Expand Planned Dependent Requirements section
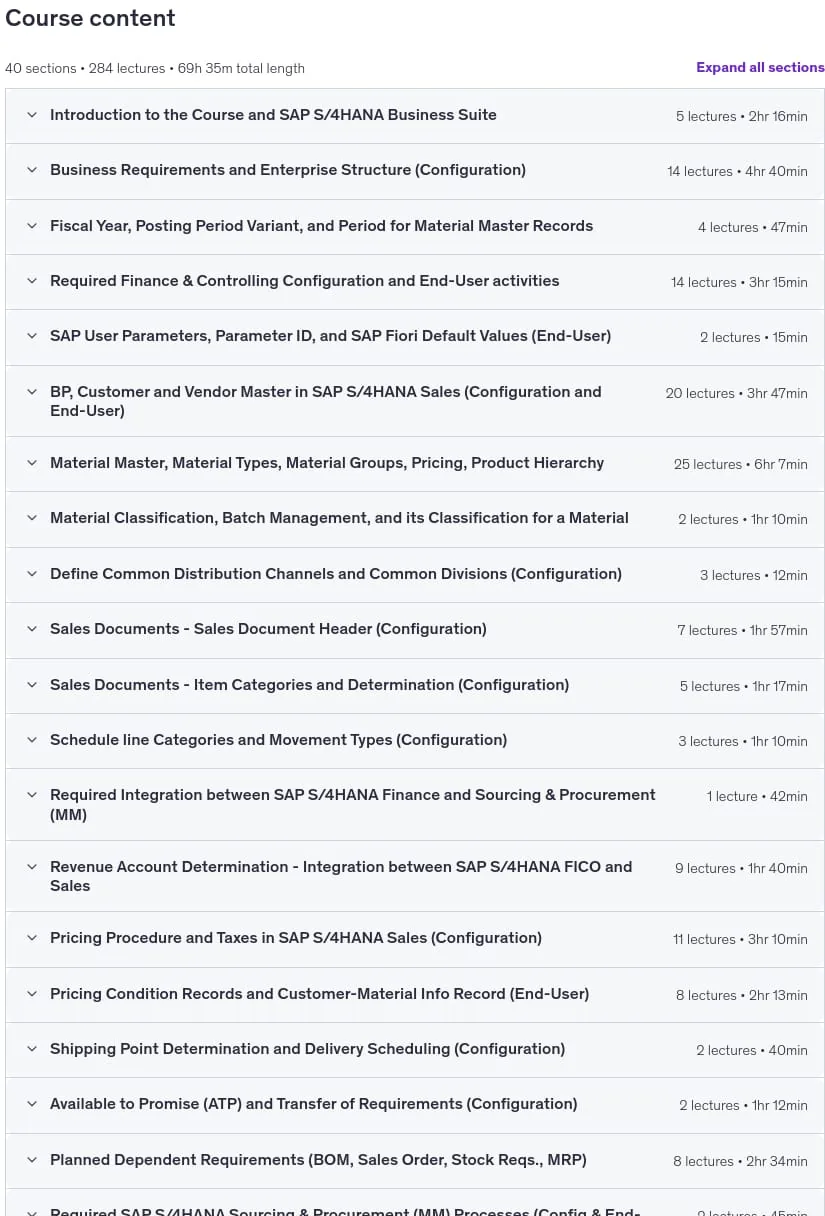 (x=414, y=1160)
